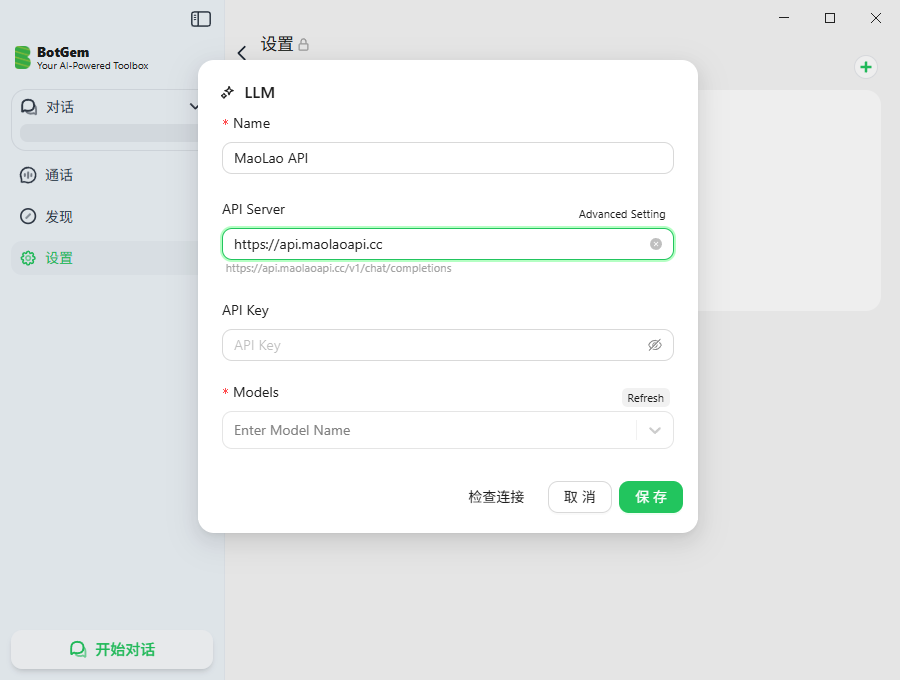Click the green plus add button
Screen dimensions: 900x680
coord(866,67)
